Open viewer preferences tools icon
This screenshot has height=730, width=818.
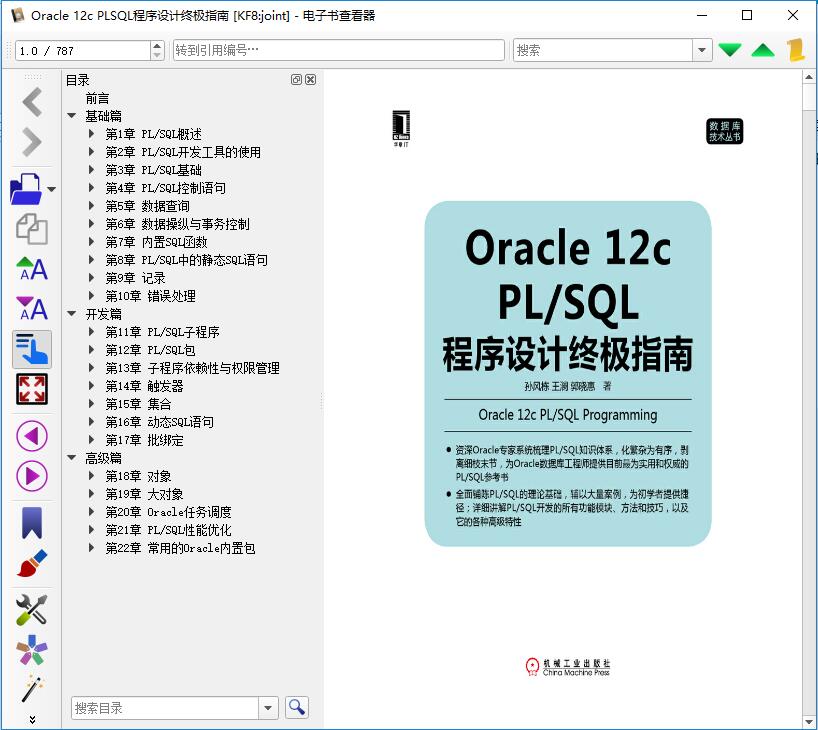click(32, 609)
